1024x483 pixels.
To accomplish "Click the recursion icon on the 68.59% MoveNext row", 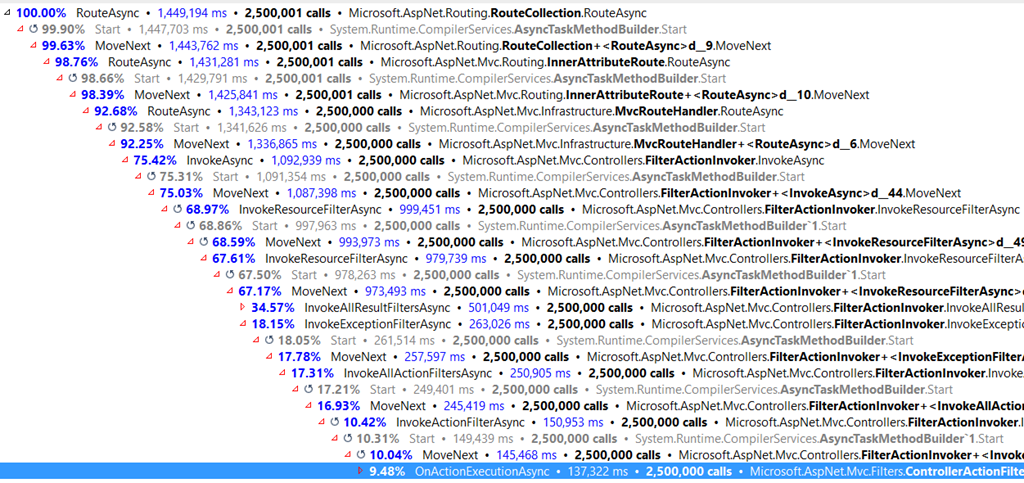I will 204,242.
